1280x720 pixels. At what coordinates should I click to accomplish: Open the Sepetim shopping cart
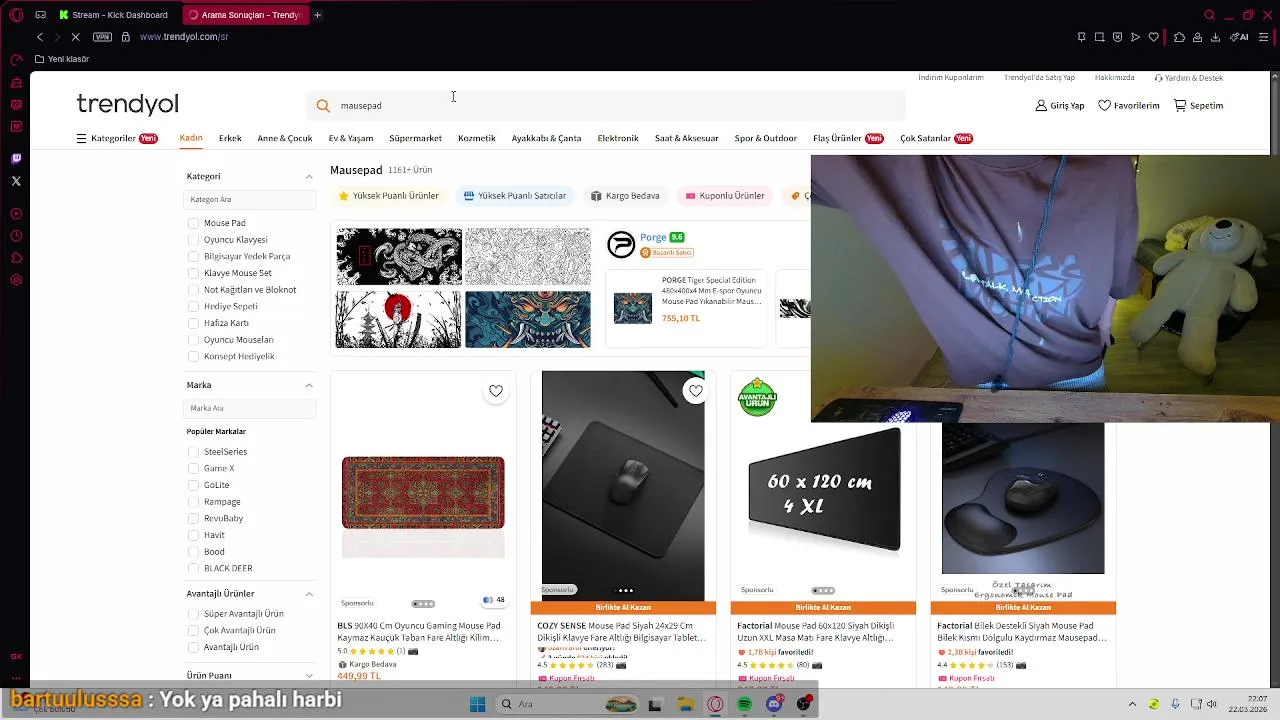(1180, 106)
